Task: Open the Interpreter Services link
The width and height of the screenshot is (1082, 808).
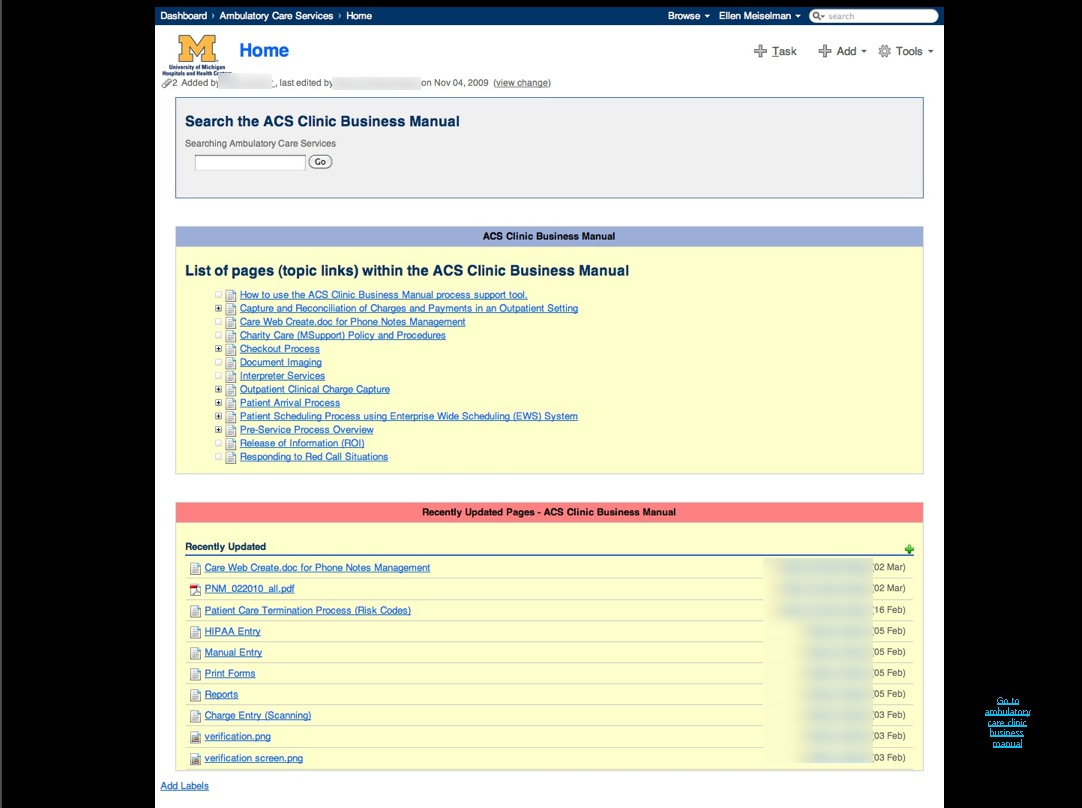Action: 282,376
